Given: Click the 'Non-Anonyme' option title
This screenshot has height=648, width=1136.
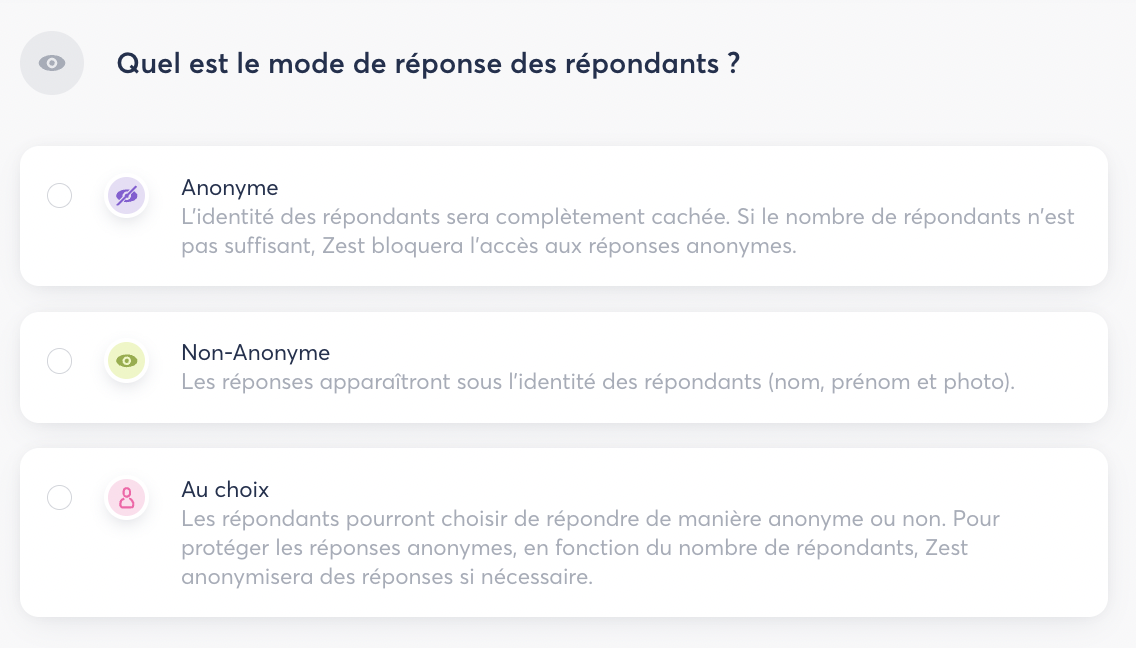Looking at the screenshot, I should coord(255,352).
